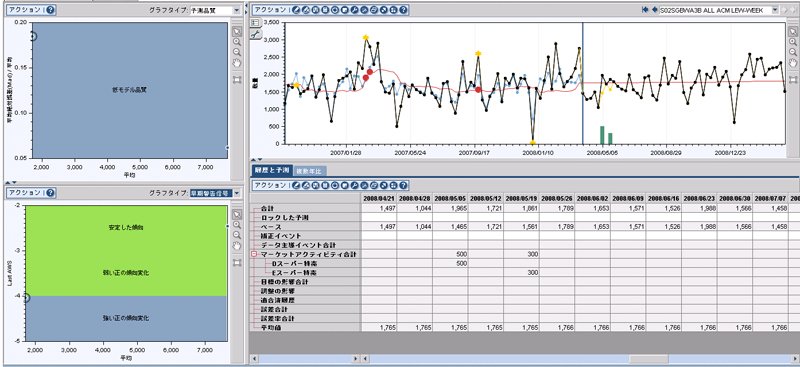The width and height of the screenshot is (800, 367).
Task: Open the アクション menu in the data table toolbar
Action: tap(270, 185)
